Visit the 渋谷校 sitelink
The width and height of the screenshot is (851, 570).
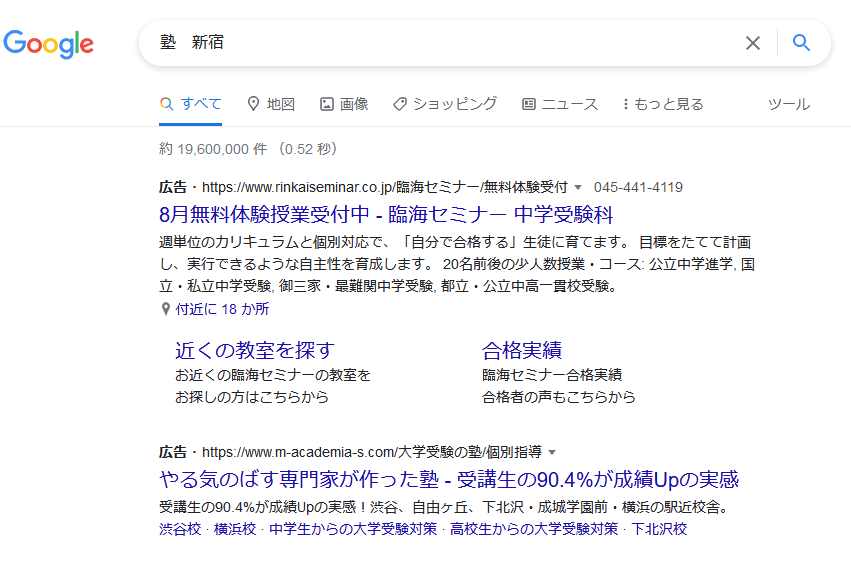(x=180, y=529)
